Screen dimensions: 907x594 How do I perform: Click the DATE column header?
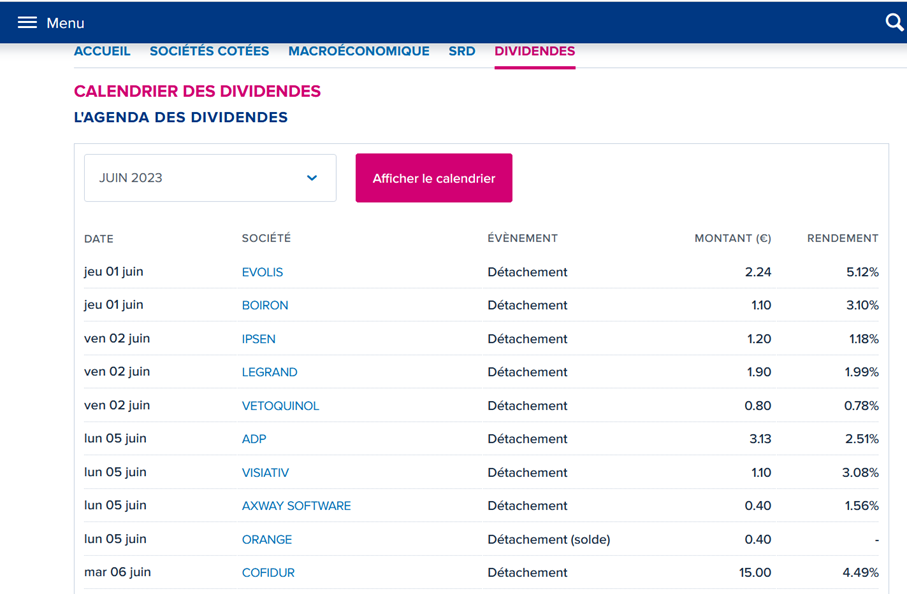[x=99, y=239]
